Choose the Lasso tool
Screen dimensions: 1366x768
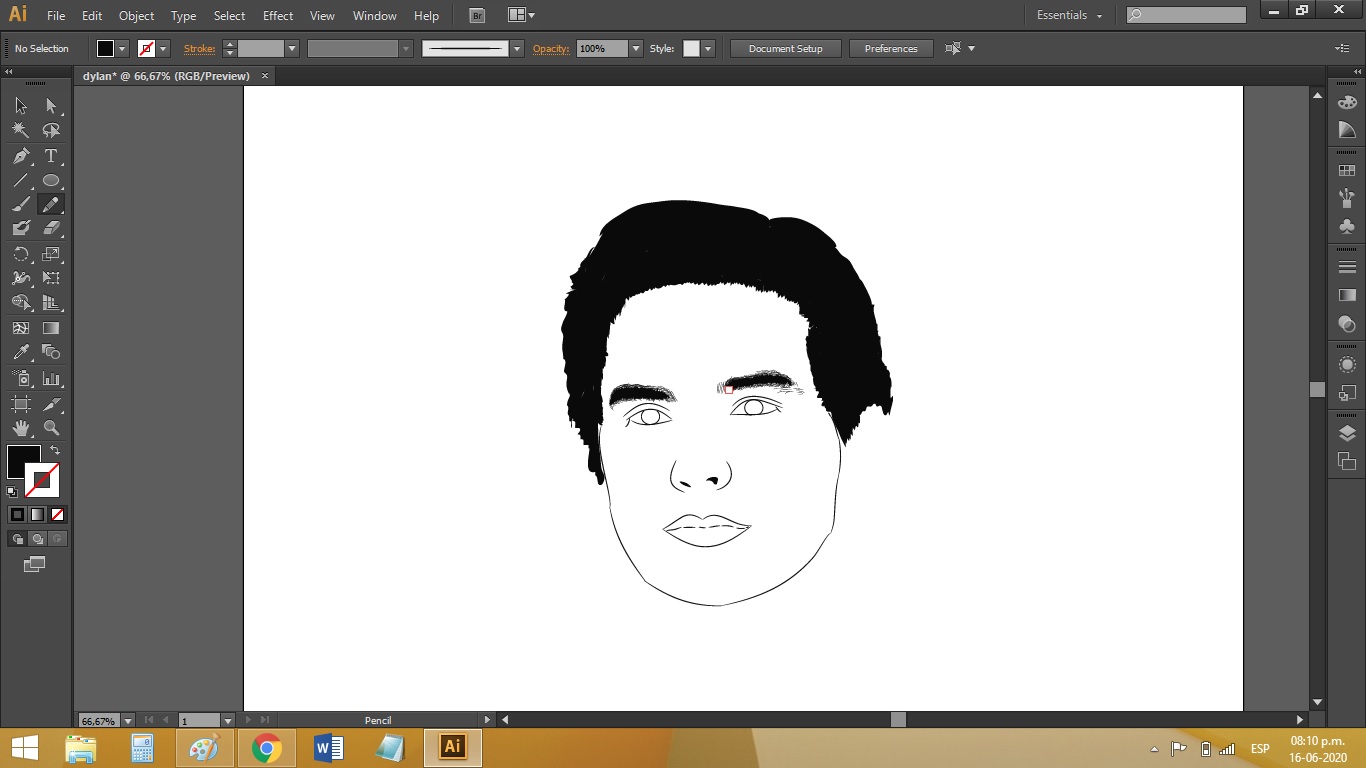tap(51, 131)
